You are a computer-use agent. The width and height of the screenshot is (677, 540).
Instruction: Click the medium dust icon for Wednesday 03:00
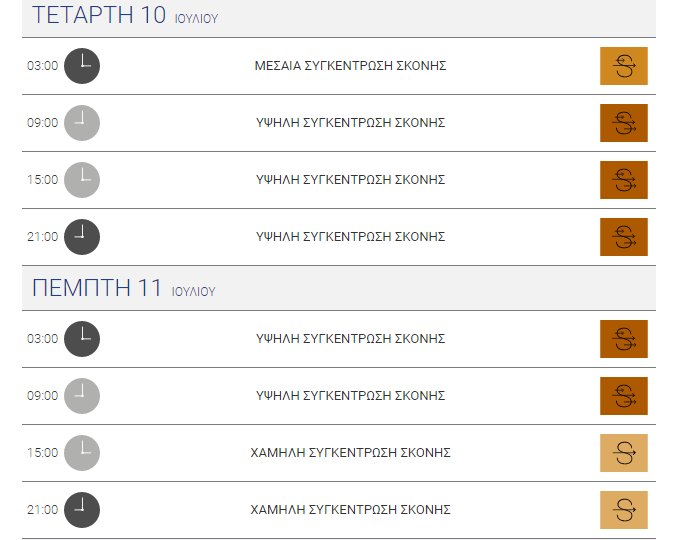point(623,66)
